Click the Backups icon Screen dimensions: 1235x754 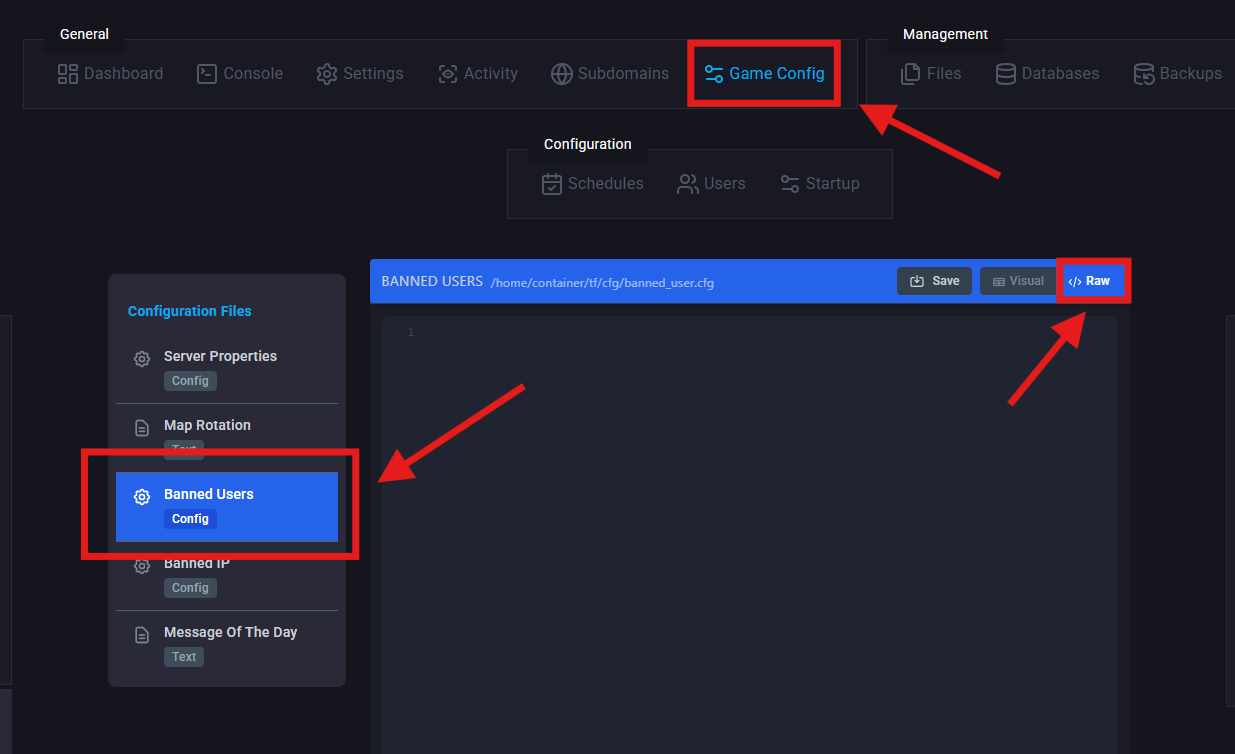(1143, 73)
